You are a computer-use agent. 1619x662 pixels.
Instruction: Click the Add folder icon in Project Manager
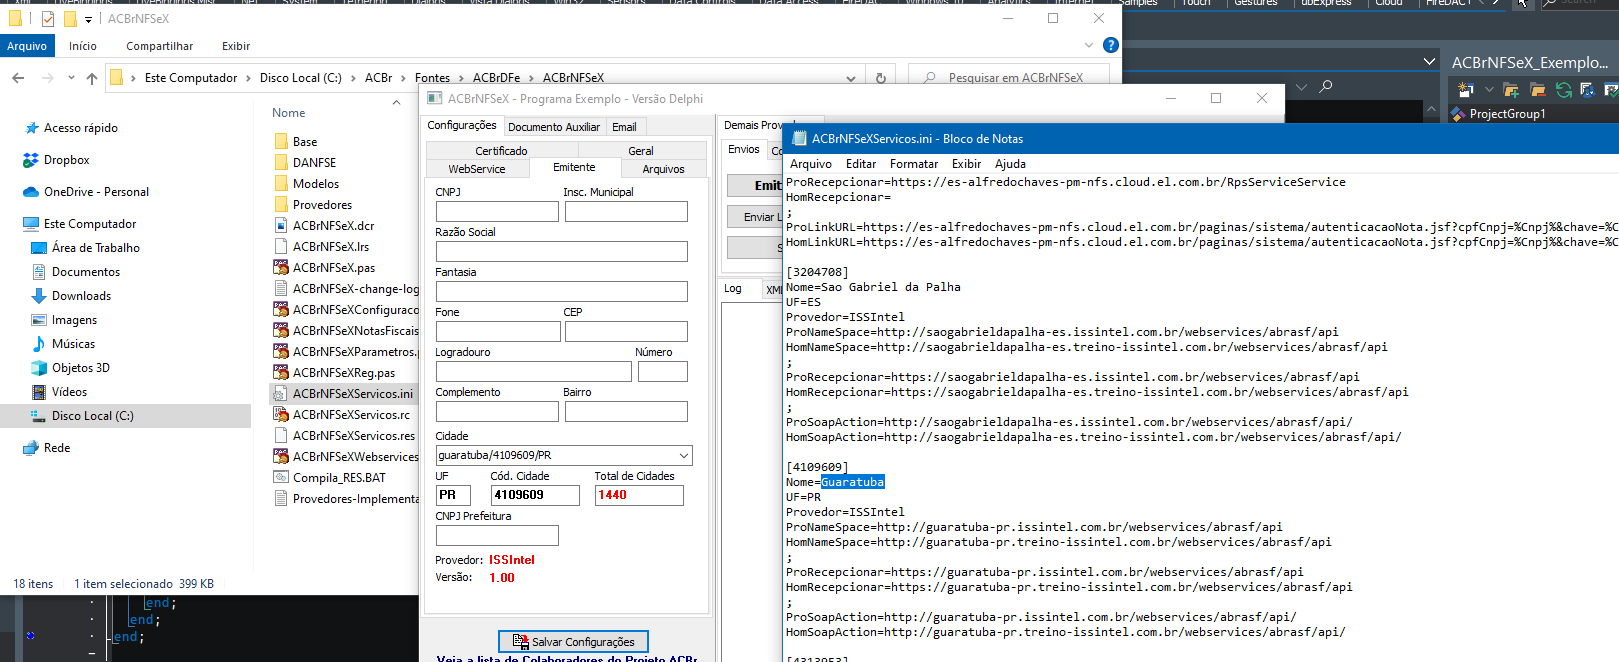point(1511,90)
